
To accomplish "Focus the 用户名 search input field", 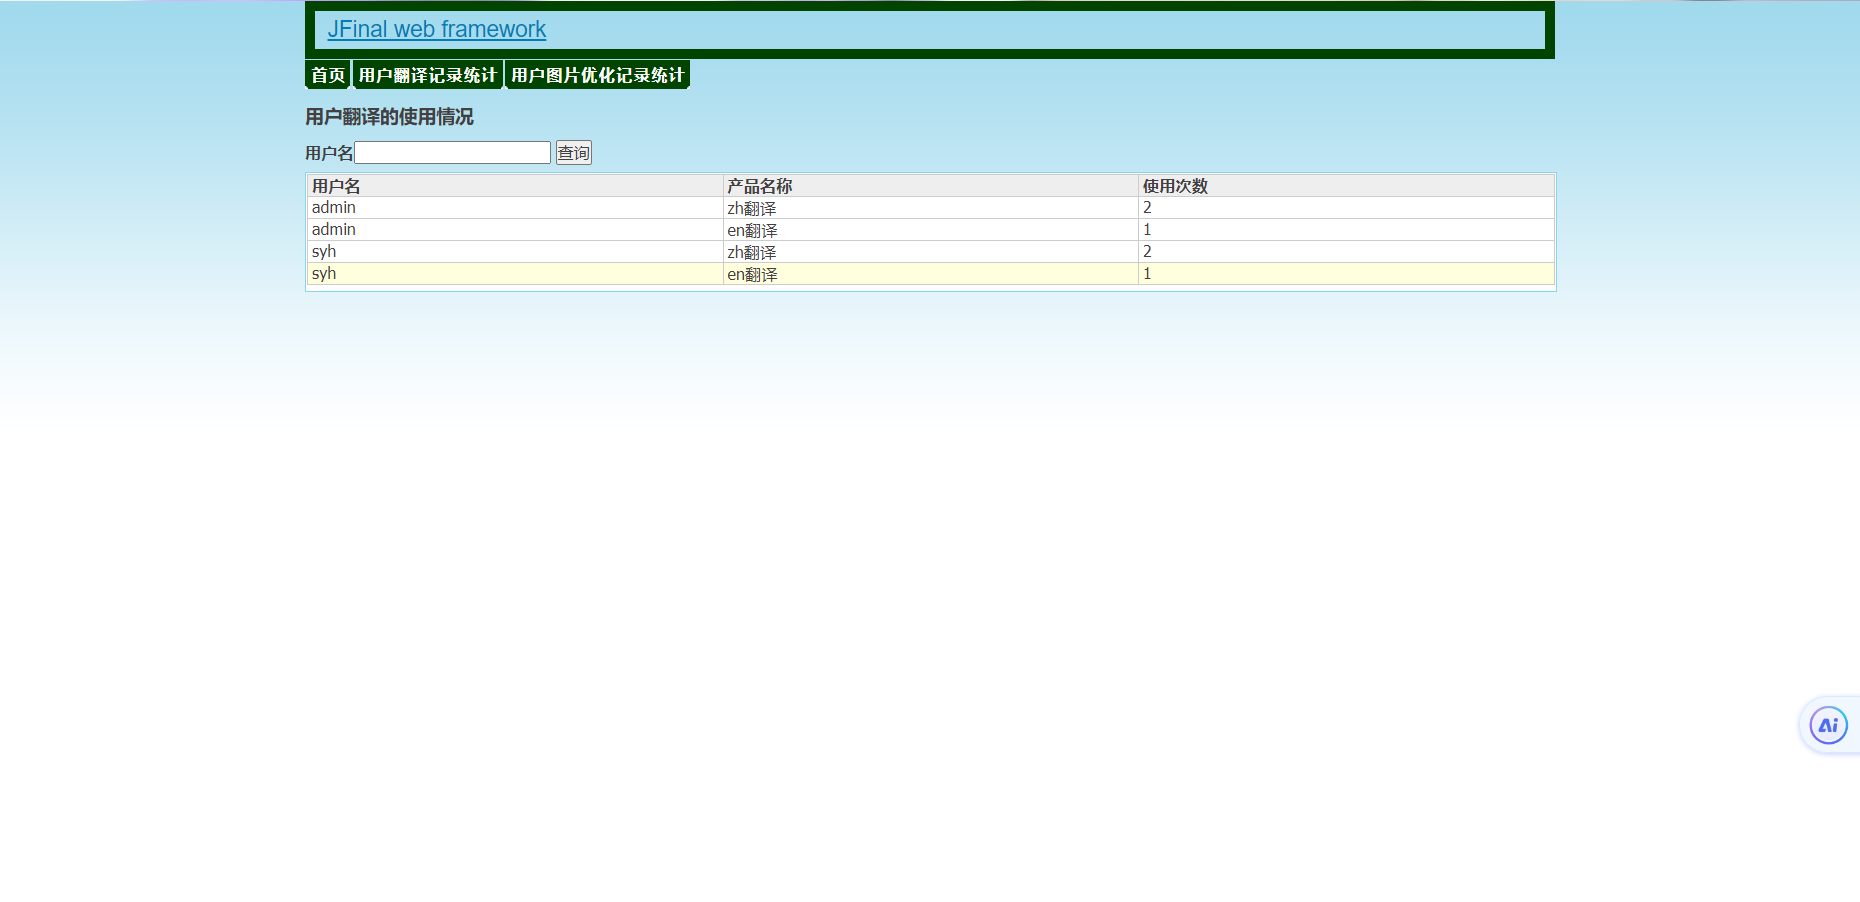I will click(453, 152).
